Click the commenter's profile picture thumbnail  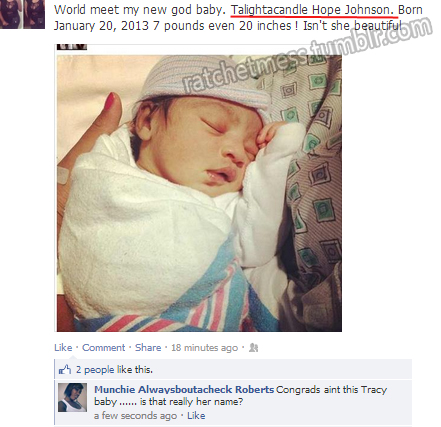72,397
